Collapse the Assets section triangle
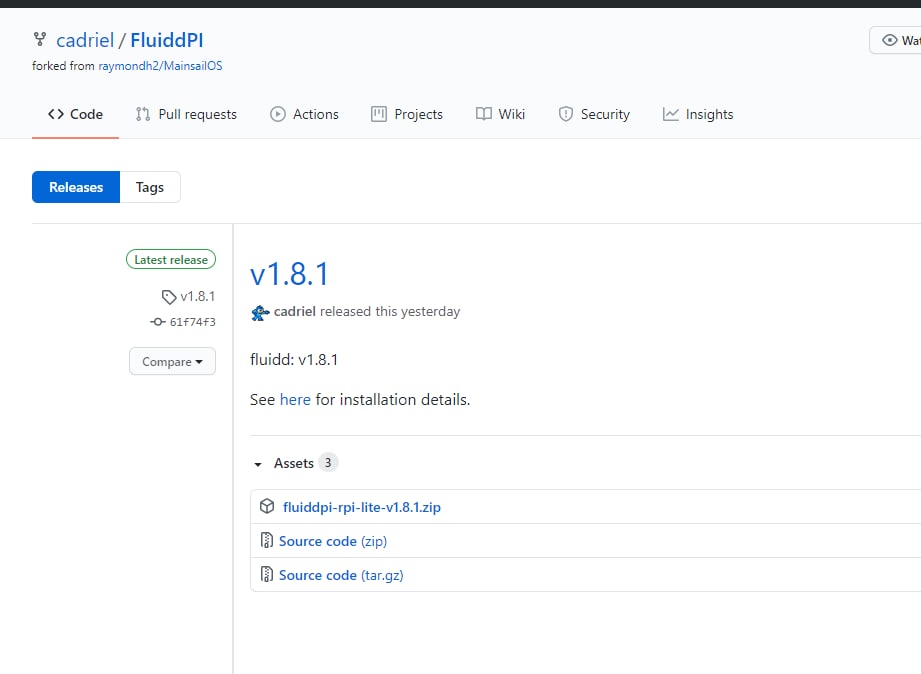921x674 pixels. pos(257,464)
